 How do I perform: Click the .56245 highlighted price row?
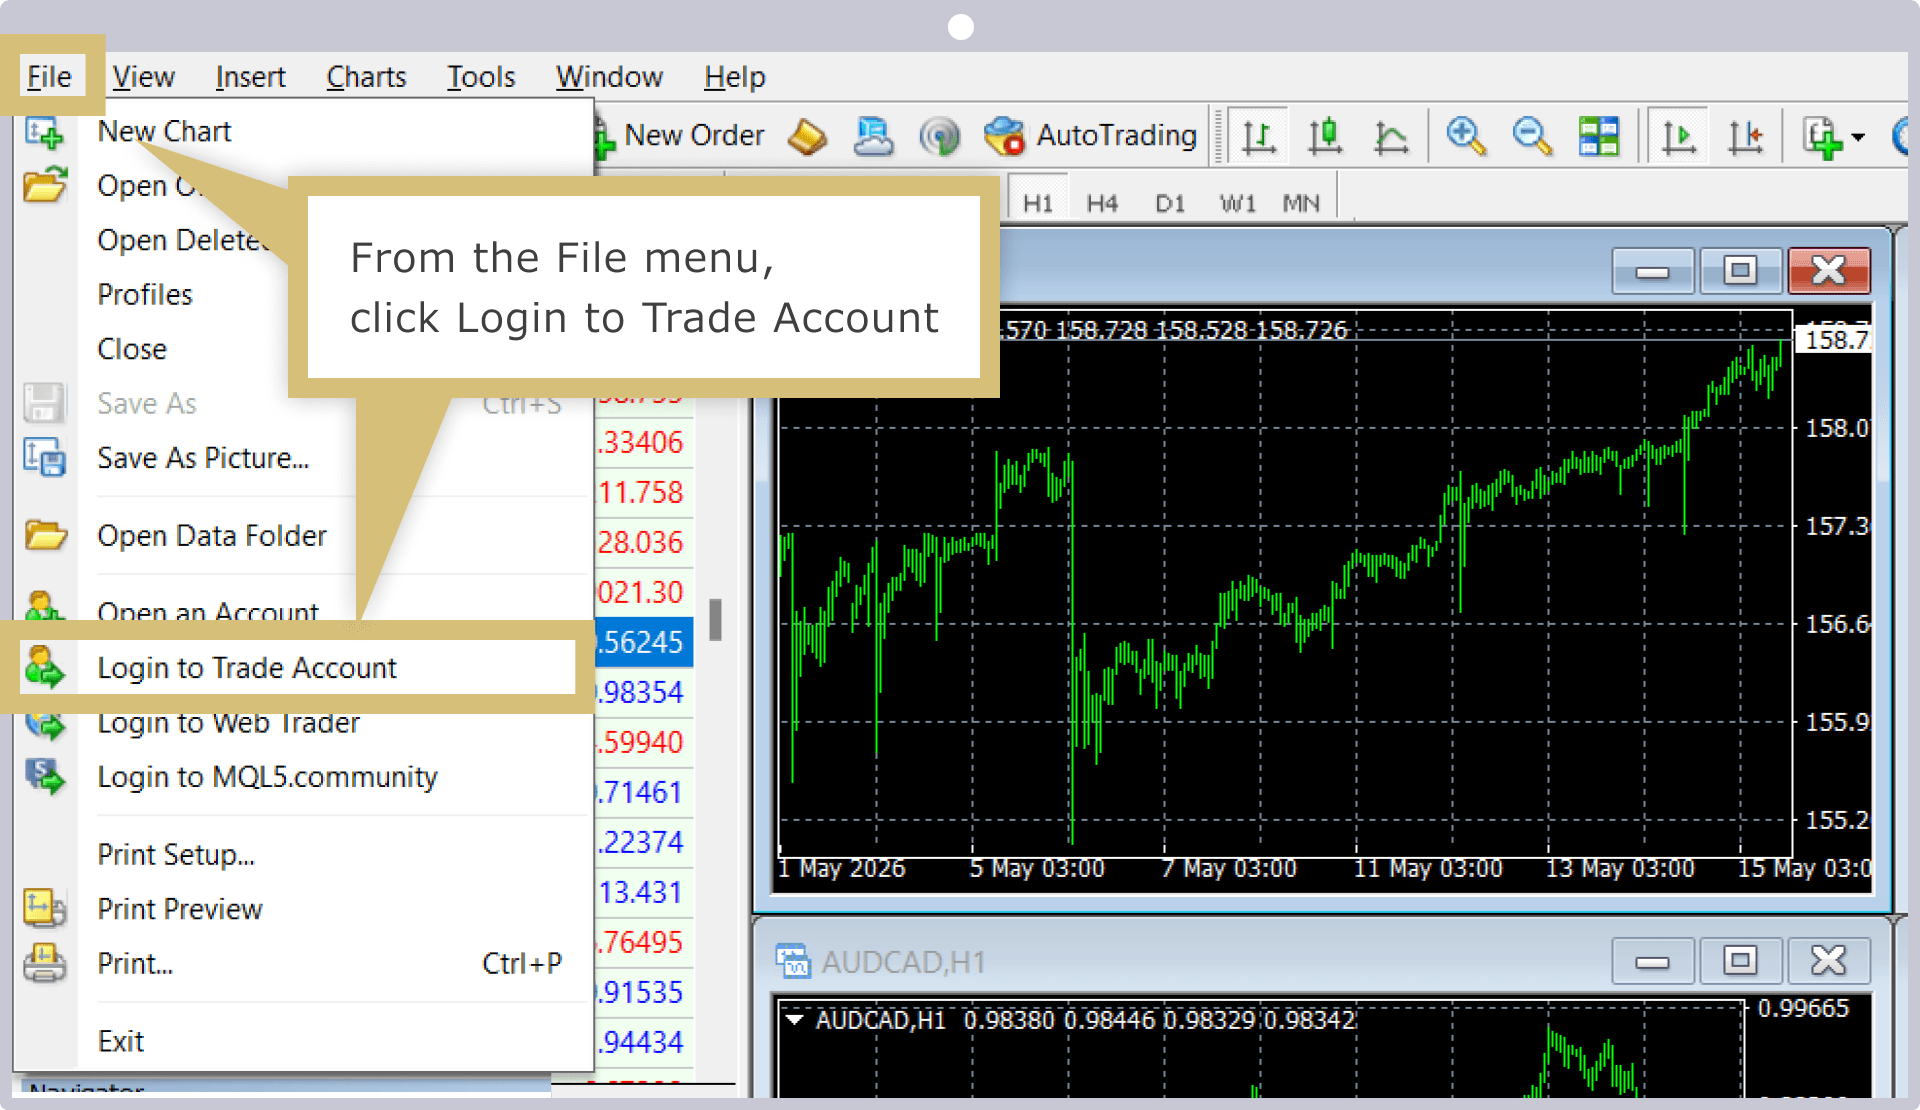[x=642, y=642]
